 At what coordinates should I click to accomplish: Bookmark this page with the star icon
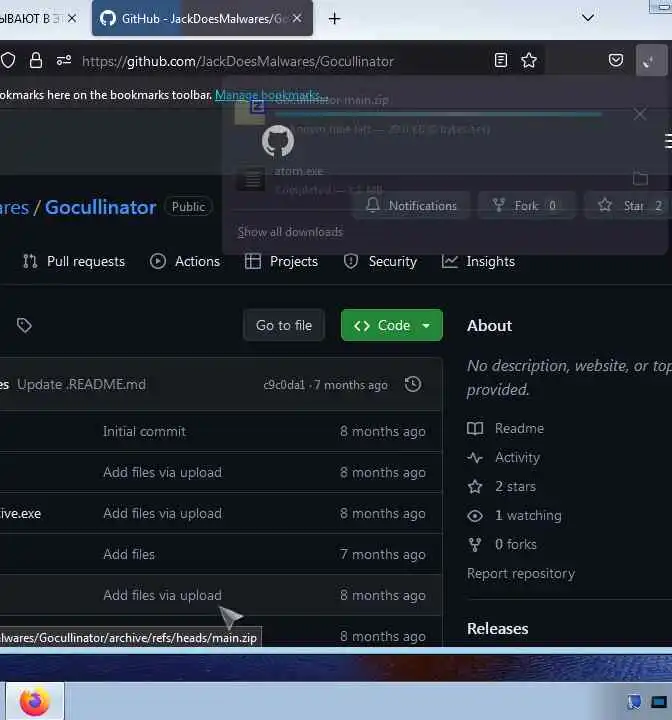click(529, 60)
